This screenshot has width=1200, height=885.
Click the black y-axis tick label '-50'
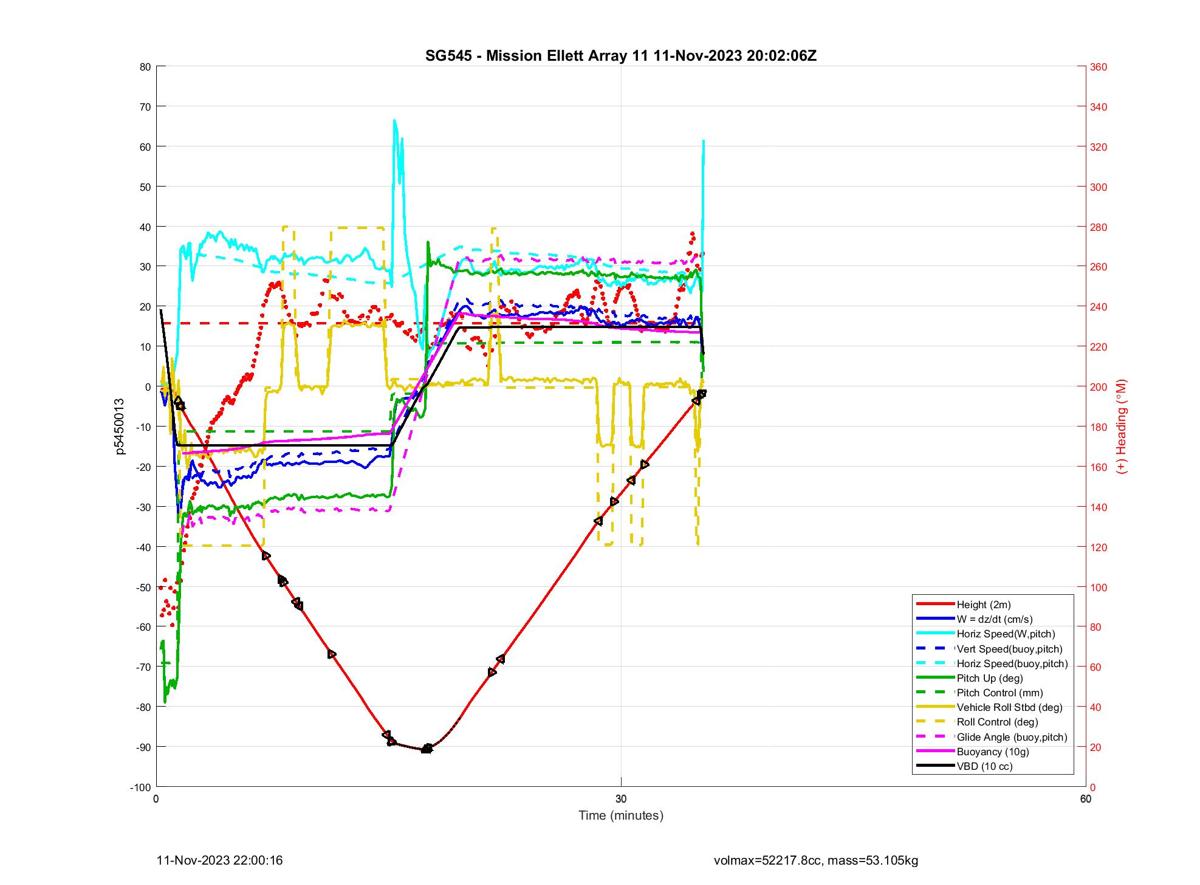(x=142, y=587)
